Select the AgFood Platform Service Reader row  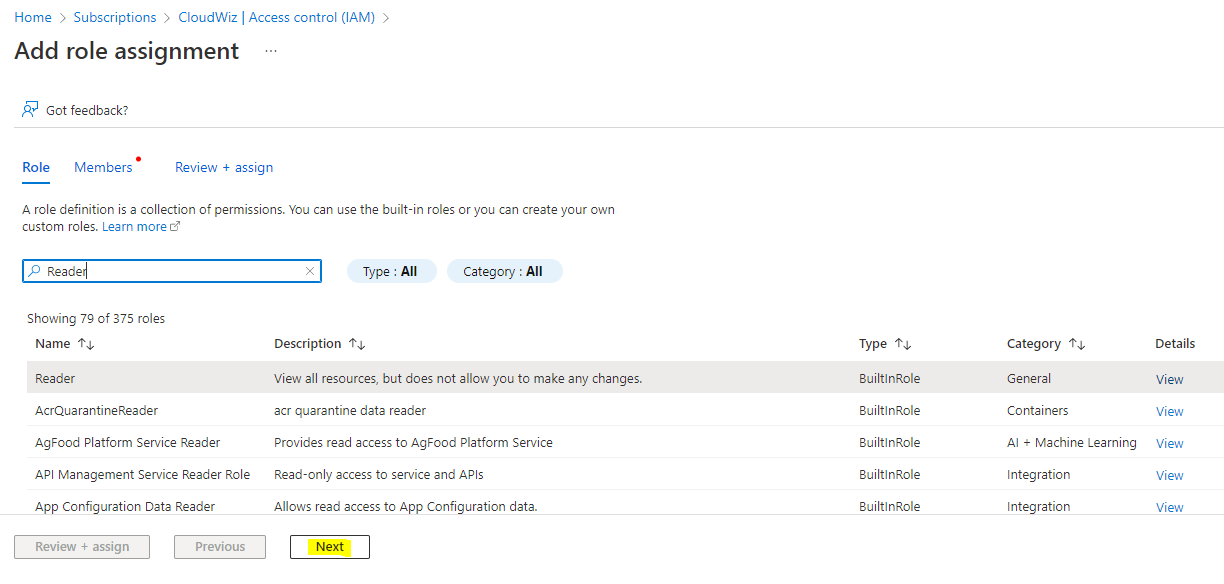click(x=128, y=443)
